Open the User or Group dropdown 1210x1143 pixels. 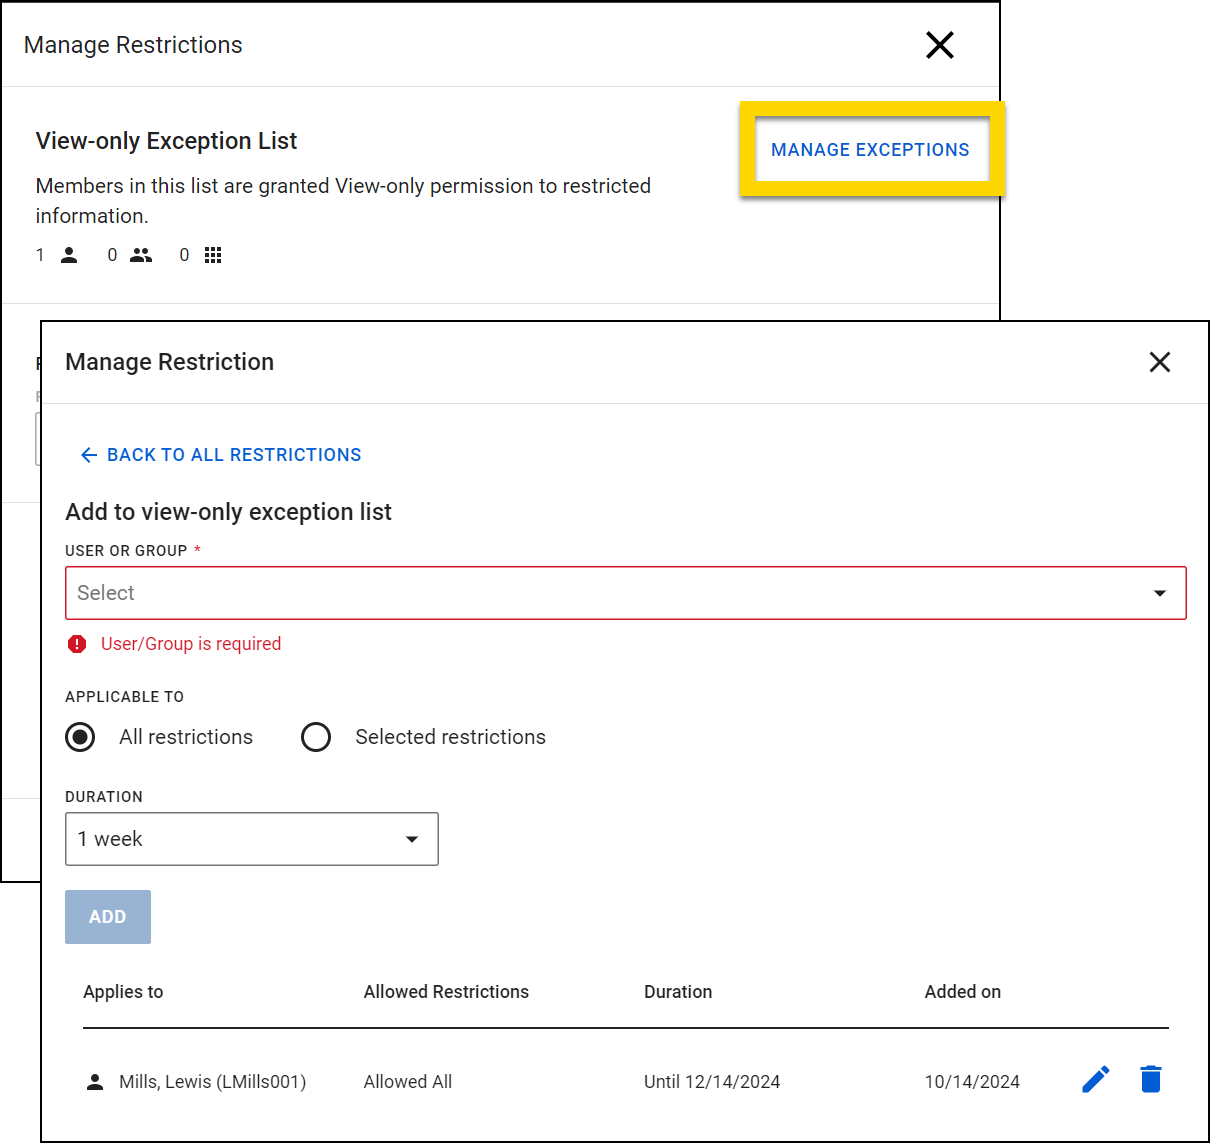(626, 593)
